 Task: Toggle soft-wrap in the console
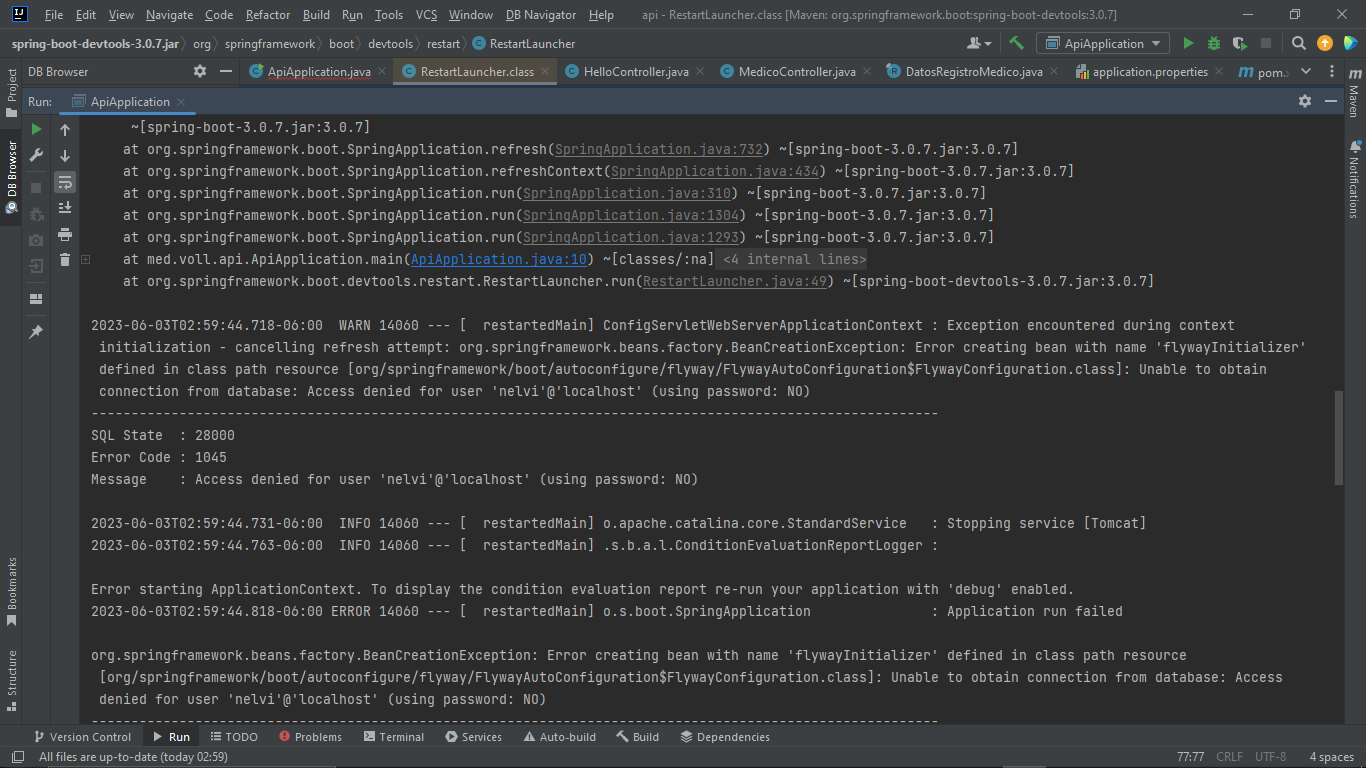(x=65, y=182)
